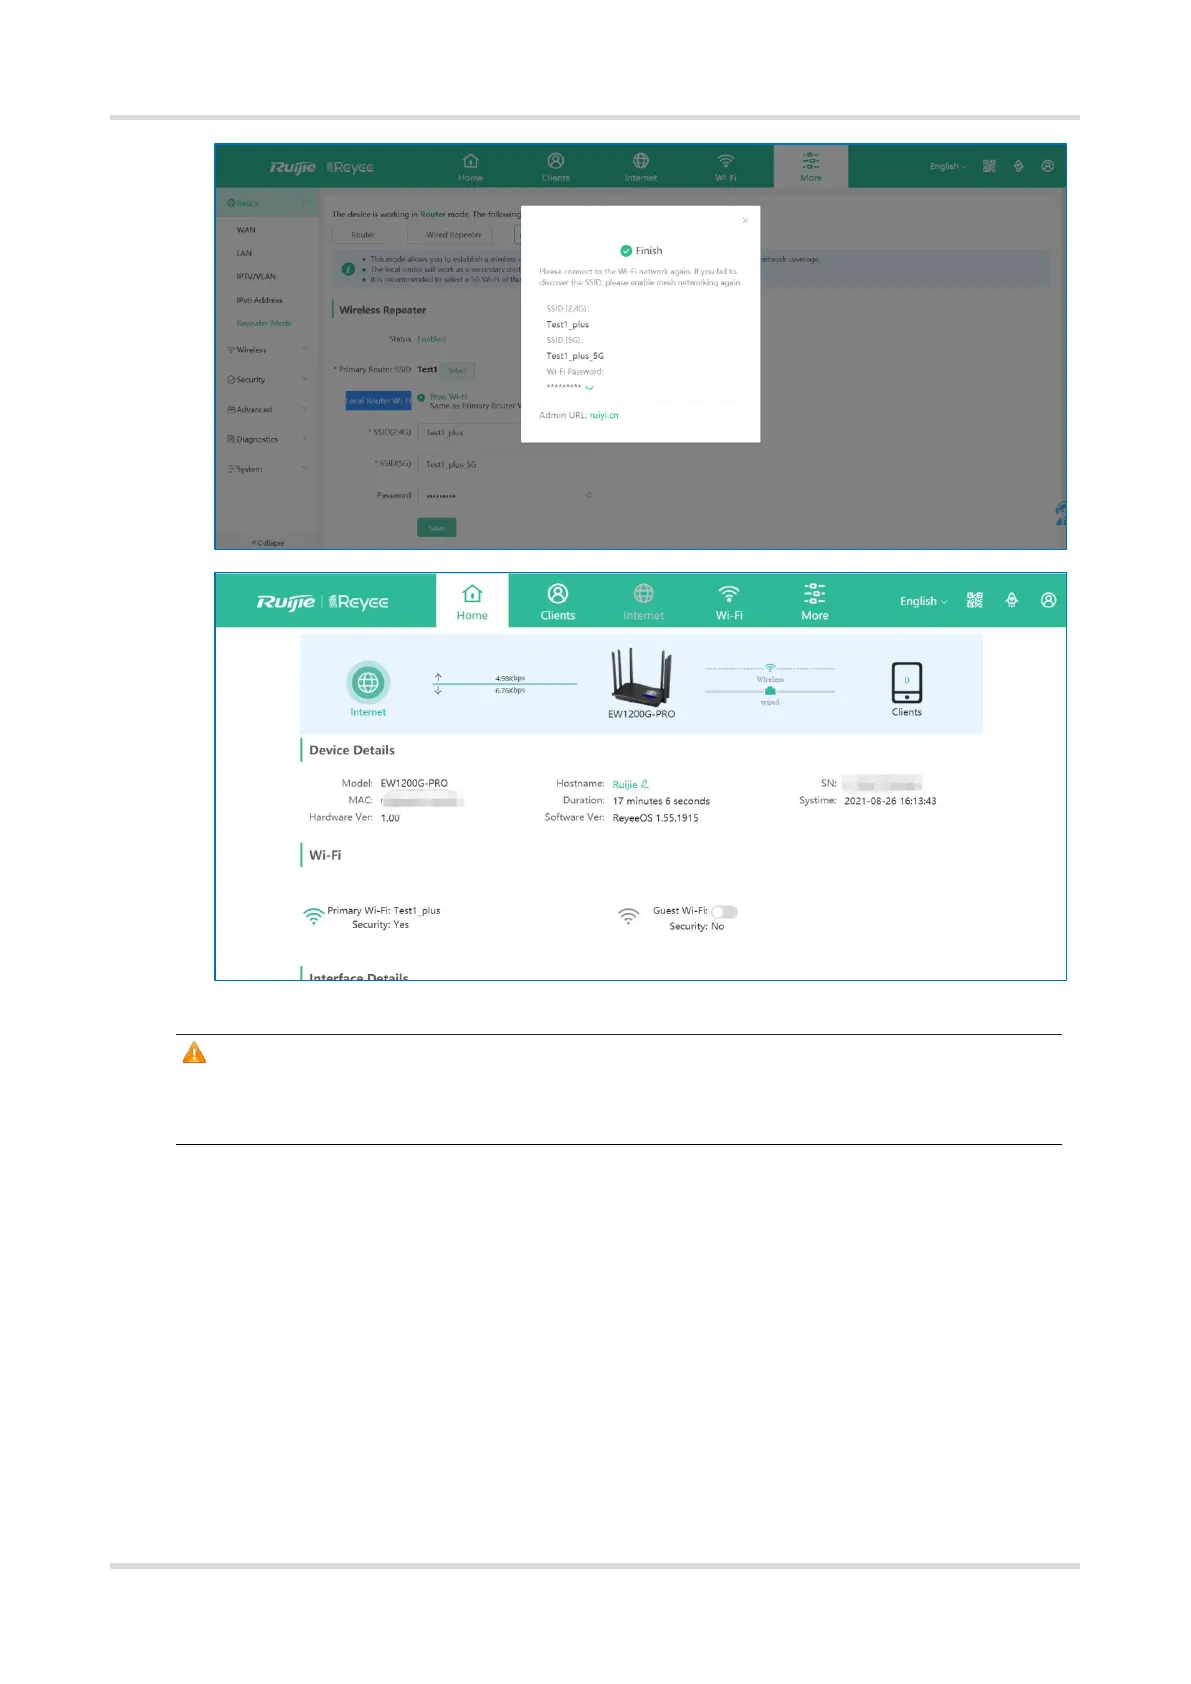This screenshot has height=1684, width=1191.
Task: Open Clients tab in upper screenshot
Action: coord(555,167)
